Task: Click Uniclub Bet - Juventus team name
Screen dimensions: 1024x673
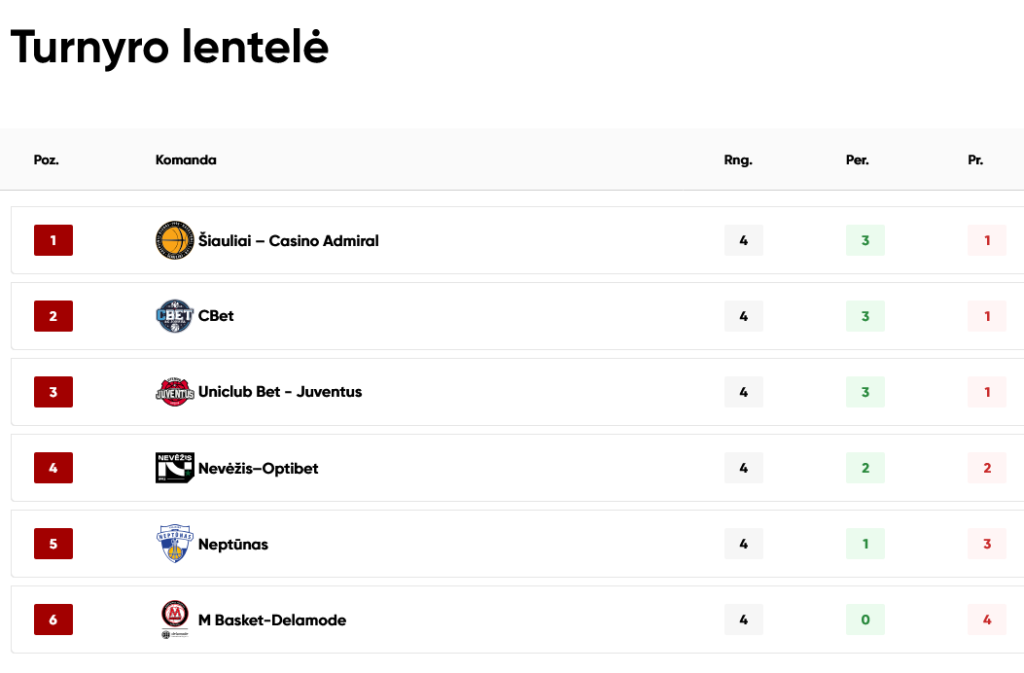Action: point(280,392)
